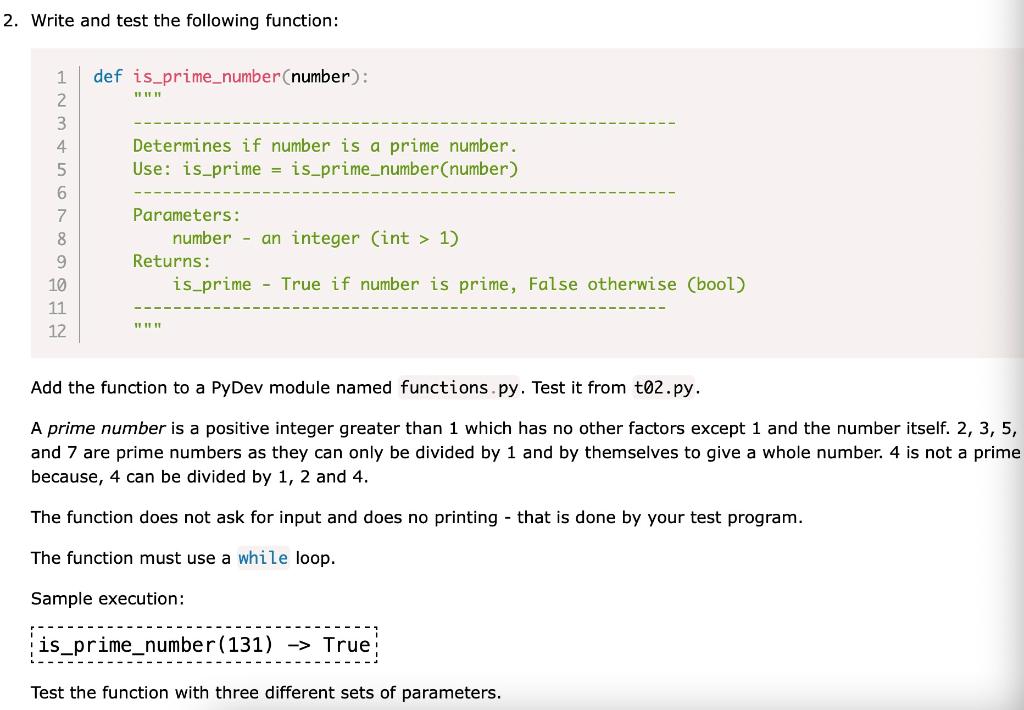This screenshot has width=1024, height=710.
Task: Click line number 12 in the code gutter
Action: click(58, 330)
